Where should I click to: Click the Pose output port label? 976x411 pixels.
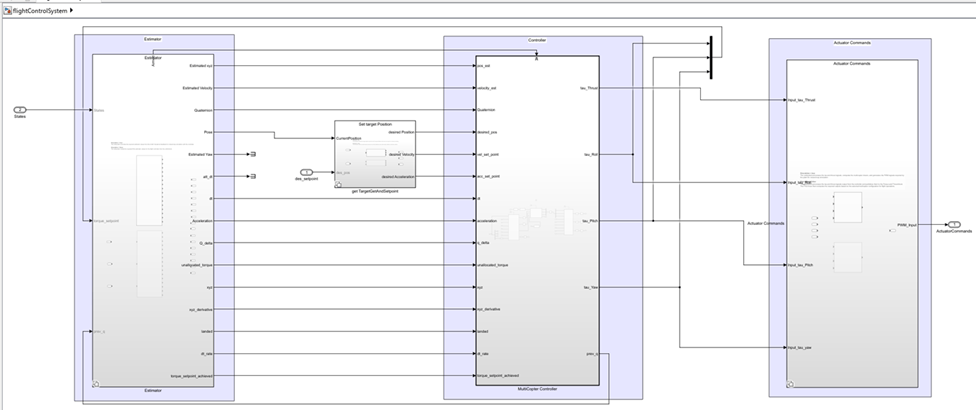[208, 132]
